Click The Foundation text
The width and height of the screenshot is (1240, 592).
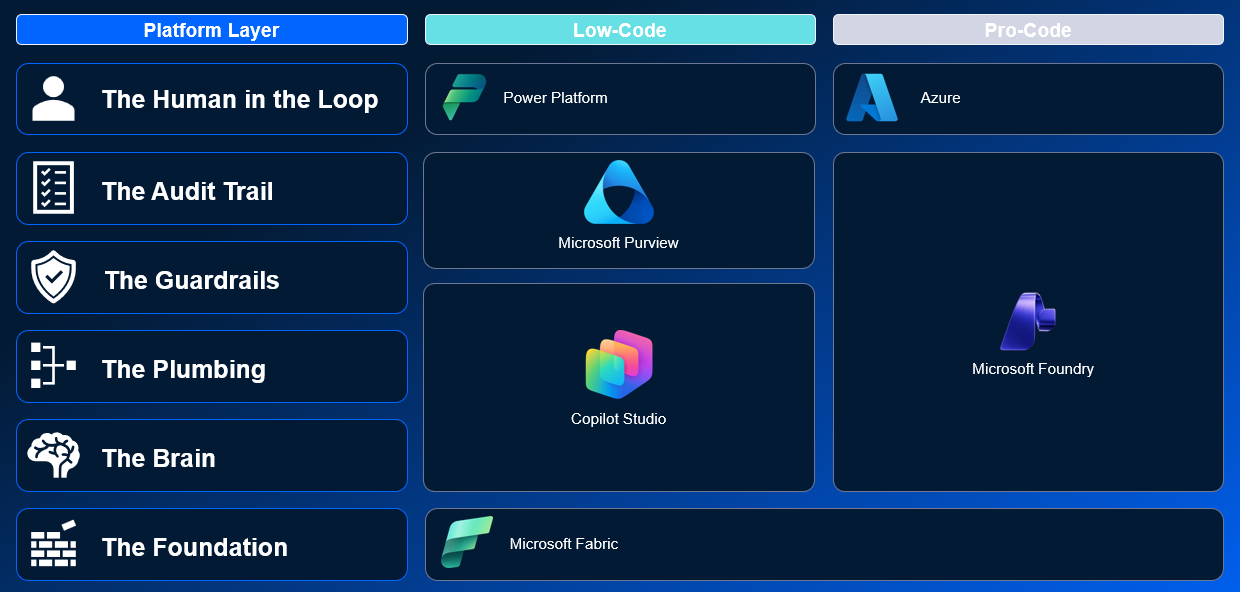coord(195,547)
